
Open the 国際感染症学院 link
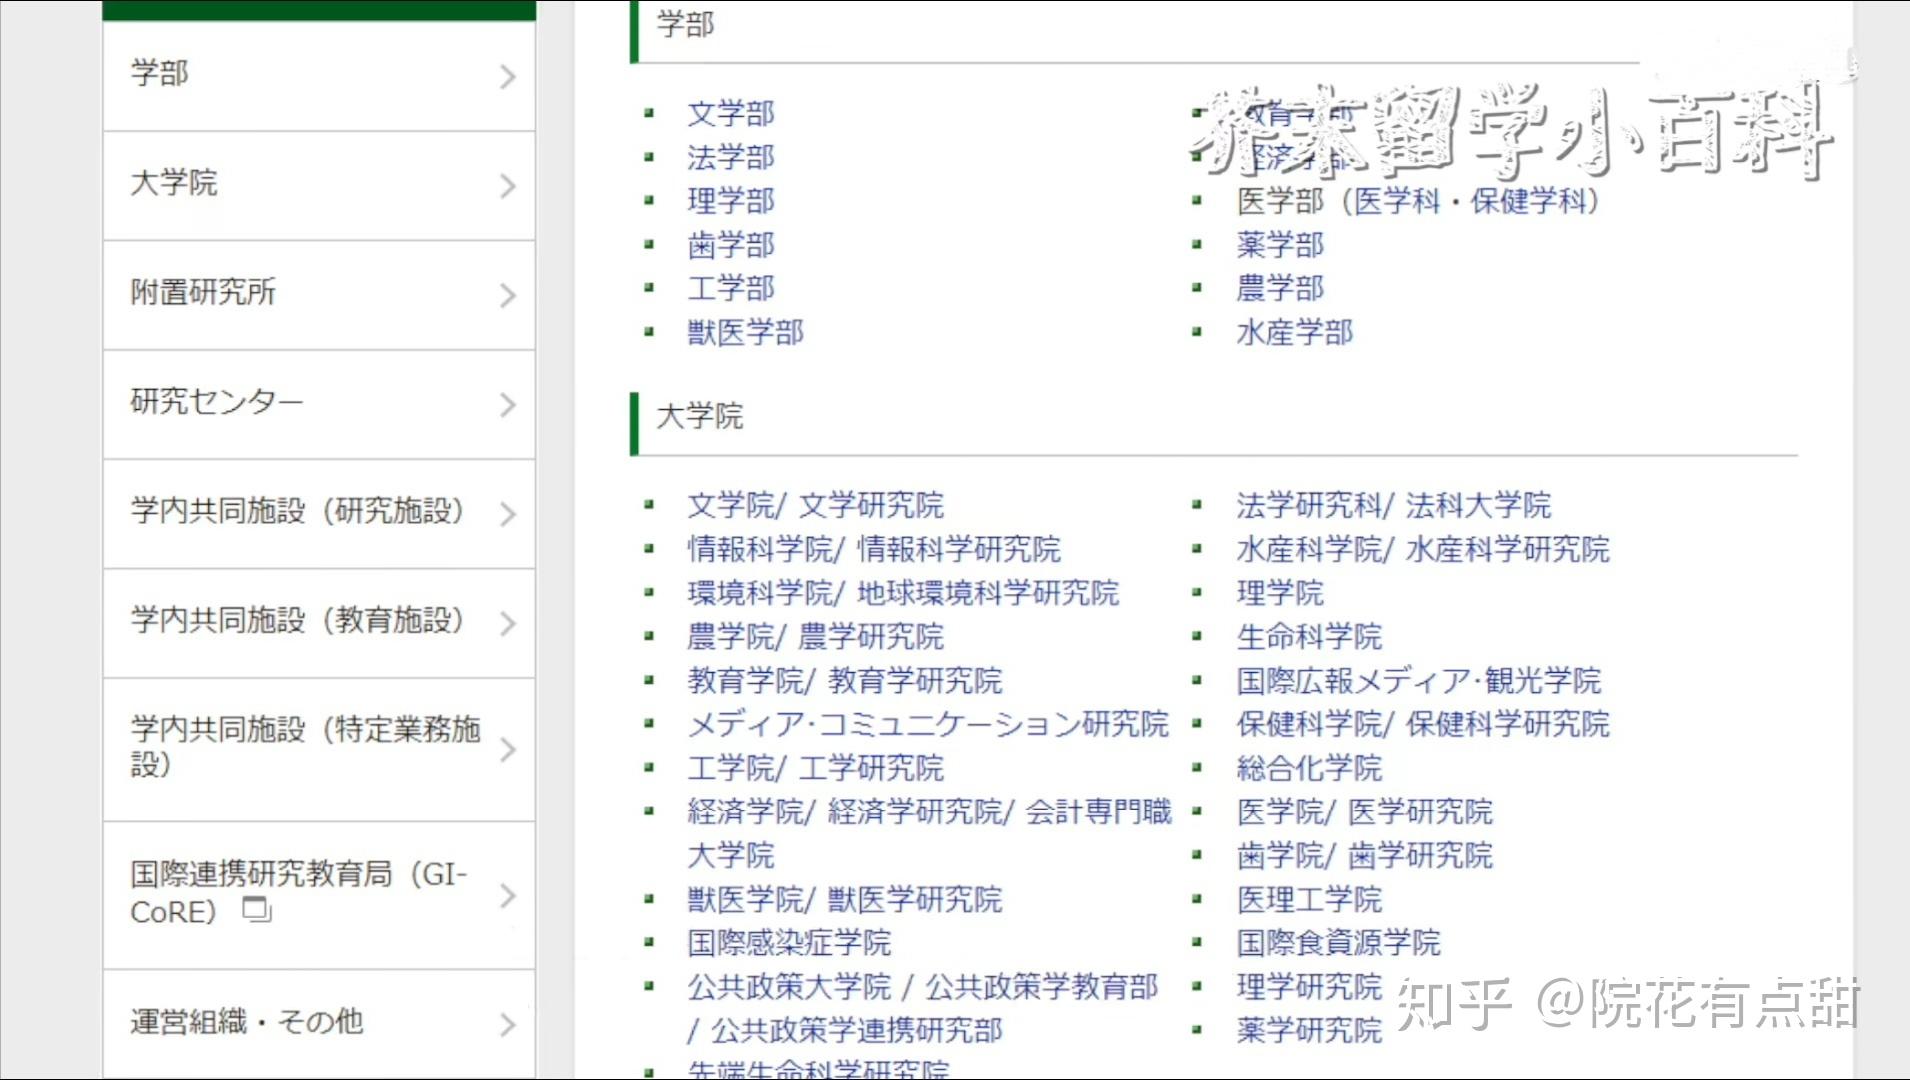(x=789, y=943)
